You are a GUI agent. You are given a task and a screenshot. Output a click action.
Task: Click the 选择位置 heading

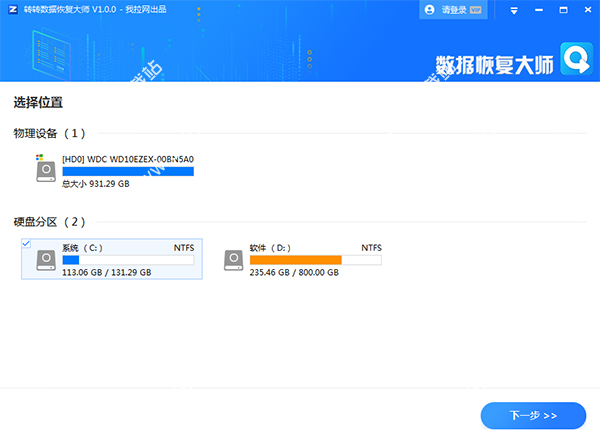(38, 102)
